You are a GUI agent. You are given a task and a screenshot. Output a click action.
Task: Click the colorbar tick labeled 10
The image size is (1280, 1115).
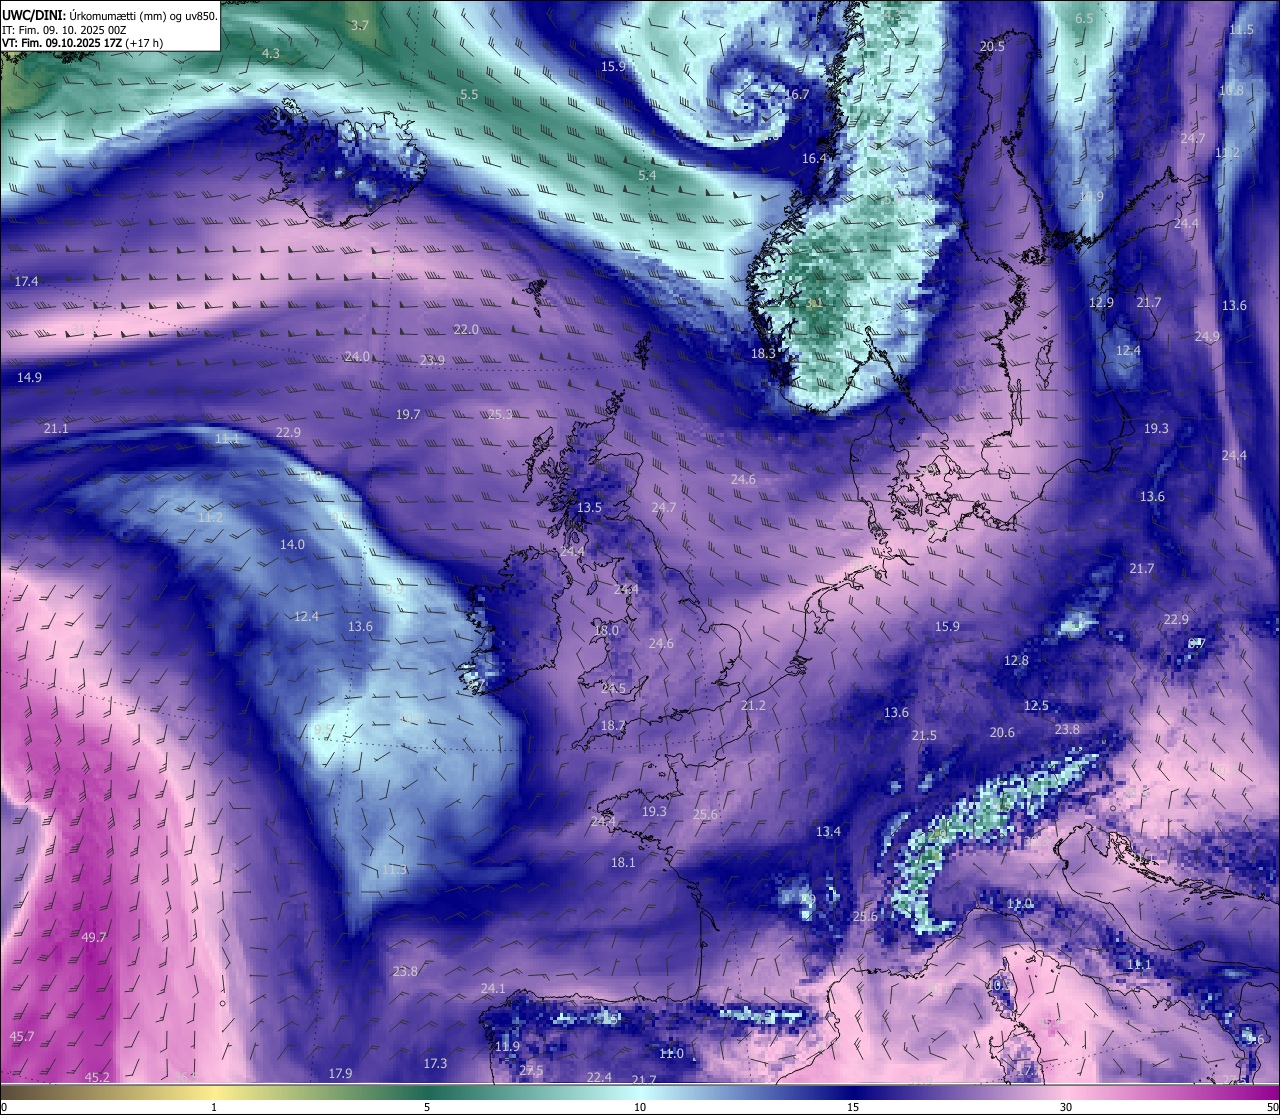pyautogui.click(x=640, y=1107)
